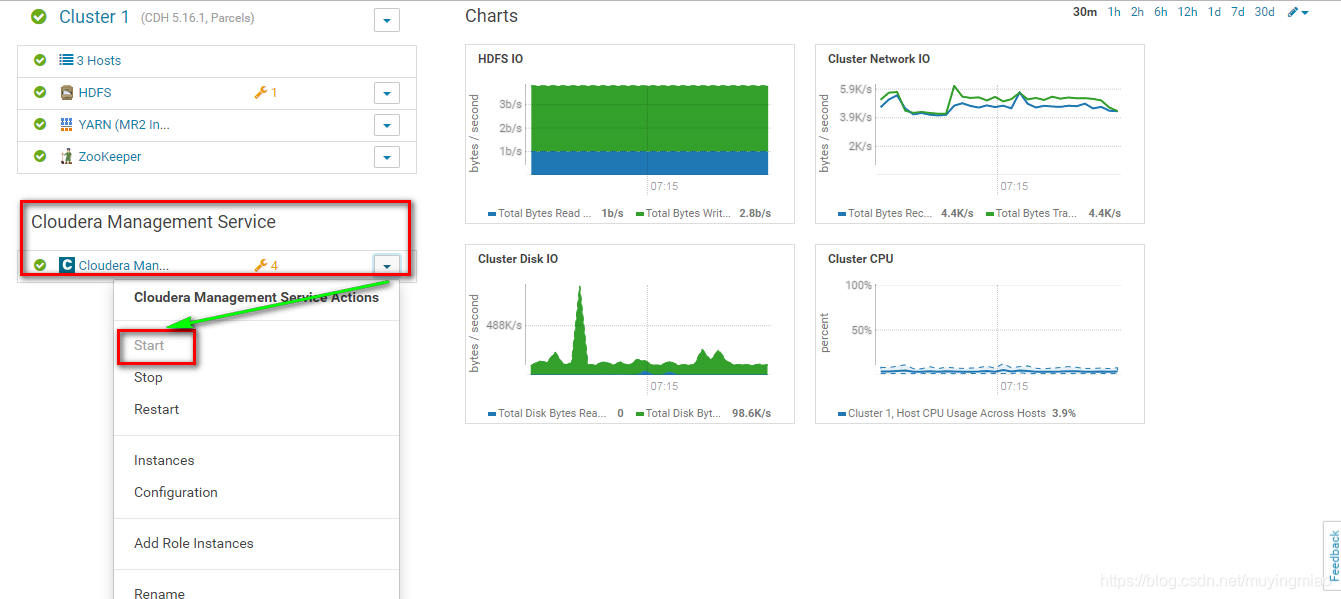Screen dimensions: 1341x599
Task: Click the Cluster CPU chart plot
Action: [999, 330]
